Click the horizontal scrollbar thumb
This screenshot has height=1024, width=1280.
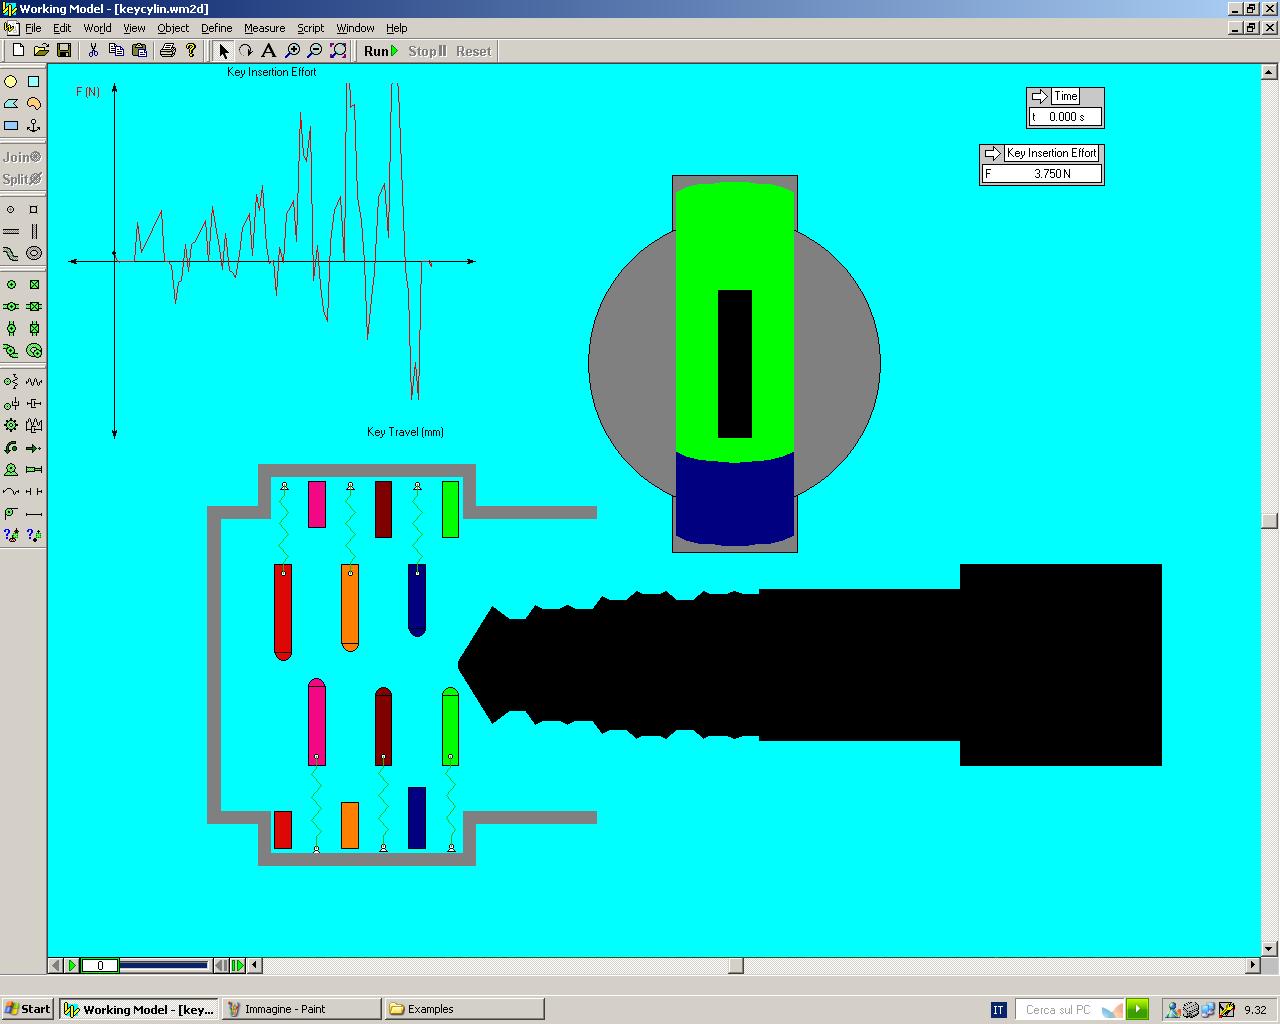[x=736, y=965]
